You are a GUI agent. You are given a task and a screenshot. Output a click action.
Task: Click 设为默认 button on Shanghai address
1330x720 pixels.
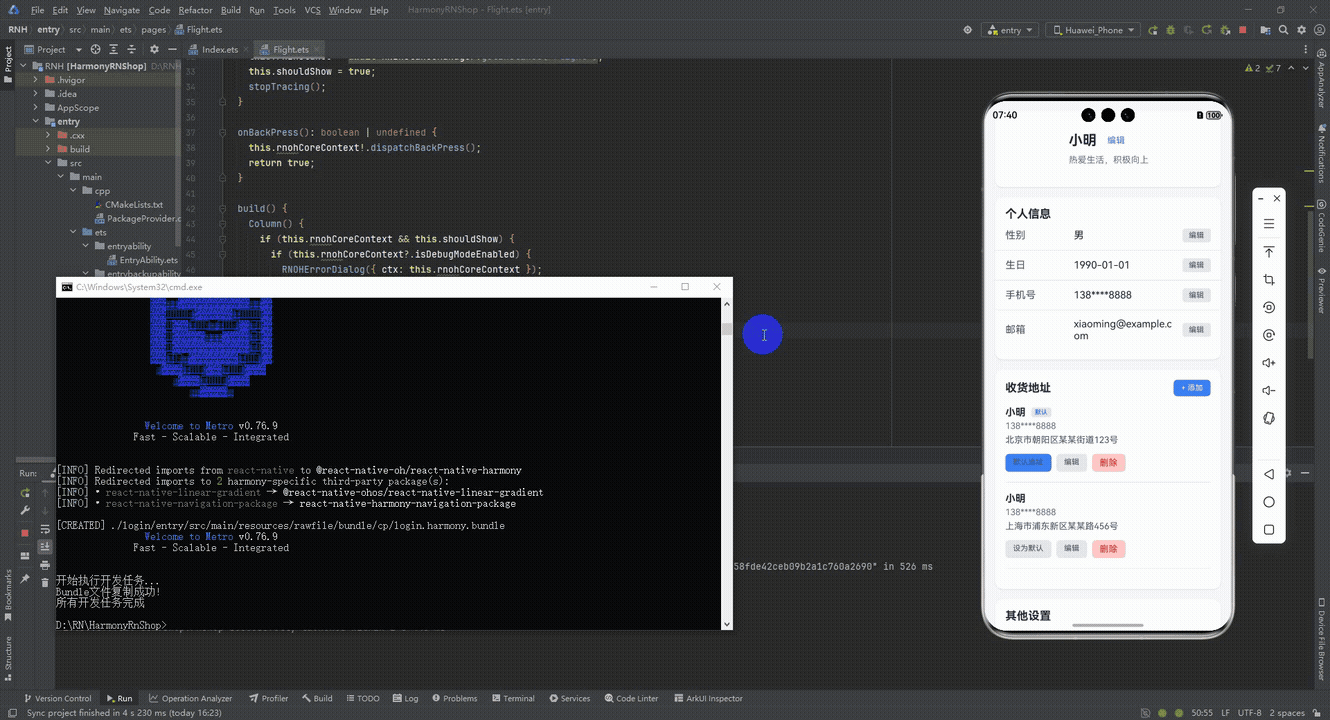click(1028, 549)
